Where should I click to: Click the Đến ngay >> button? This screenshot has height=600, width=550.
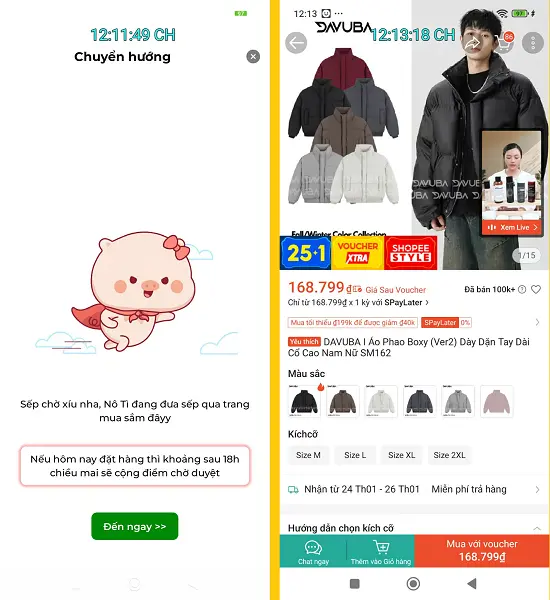tap(135, 527)
